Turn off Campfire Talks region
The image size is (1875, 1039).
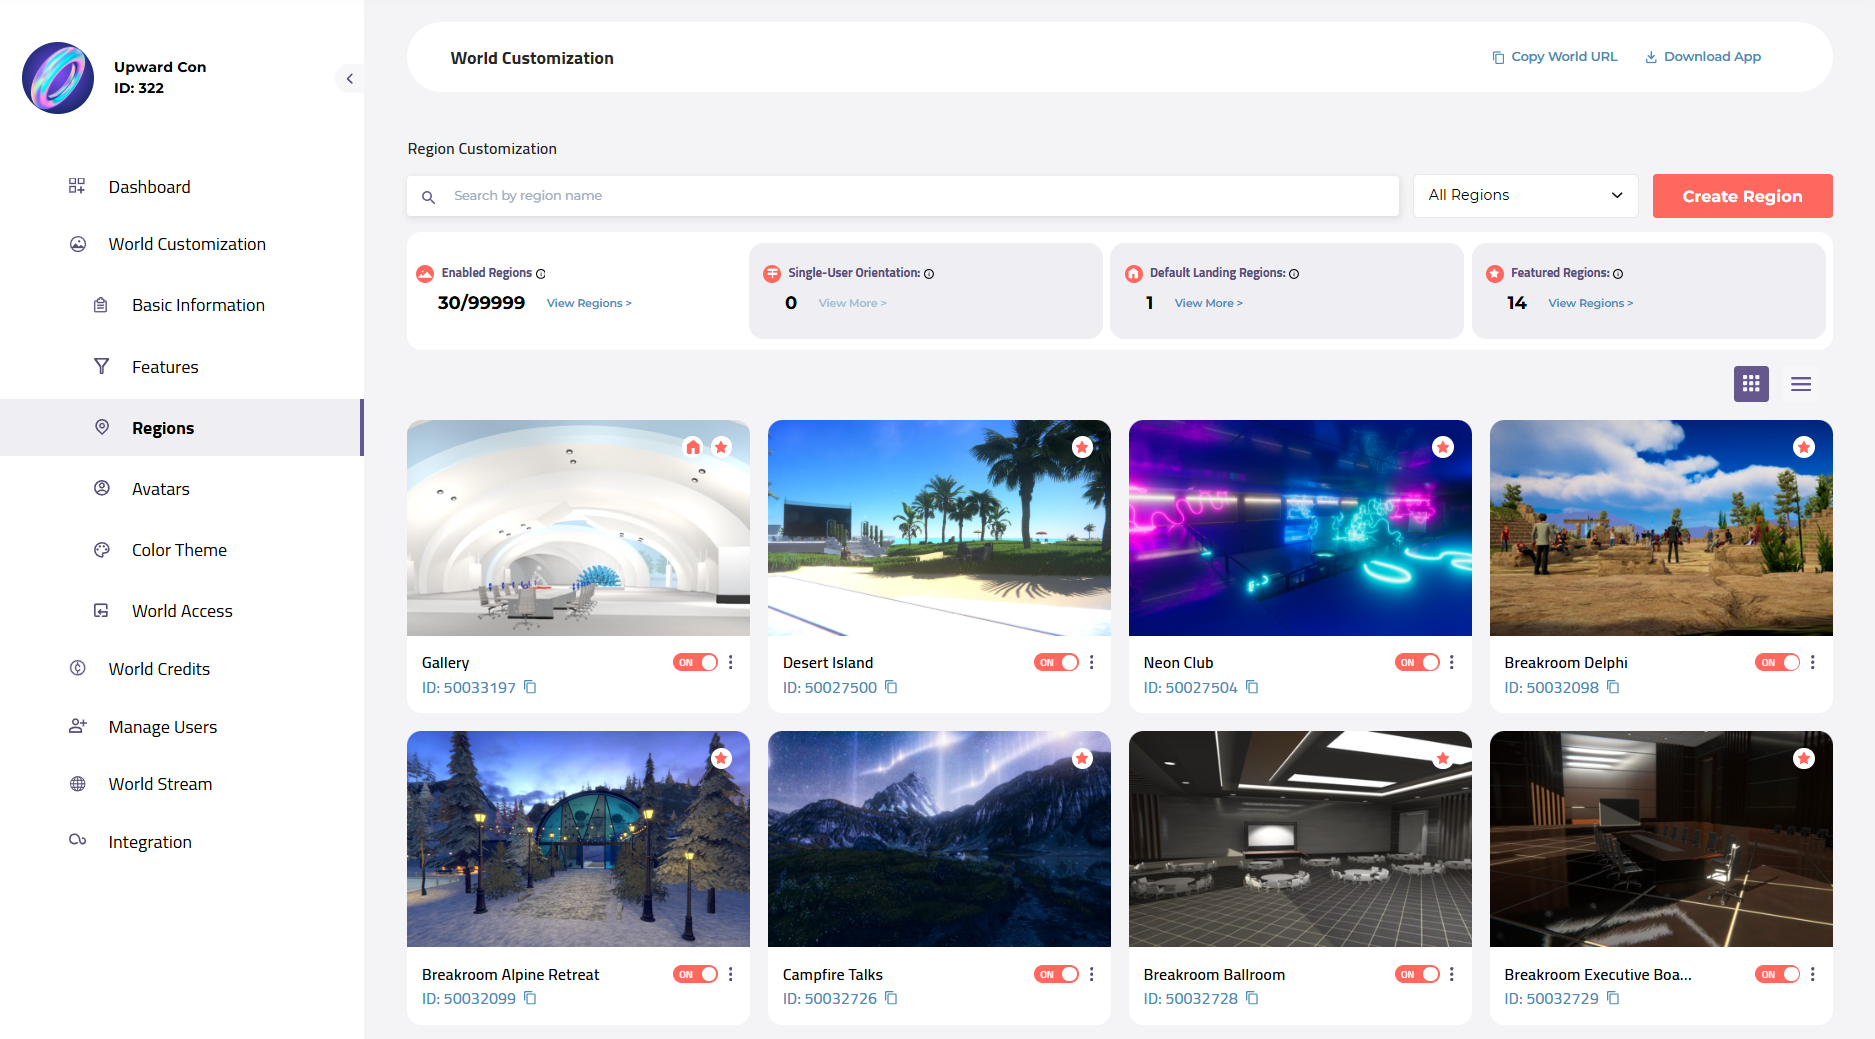coord(1057,974)
